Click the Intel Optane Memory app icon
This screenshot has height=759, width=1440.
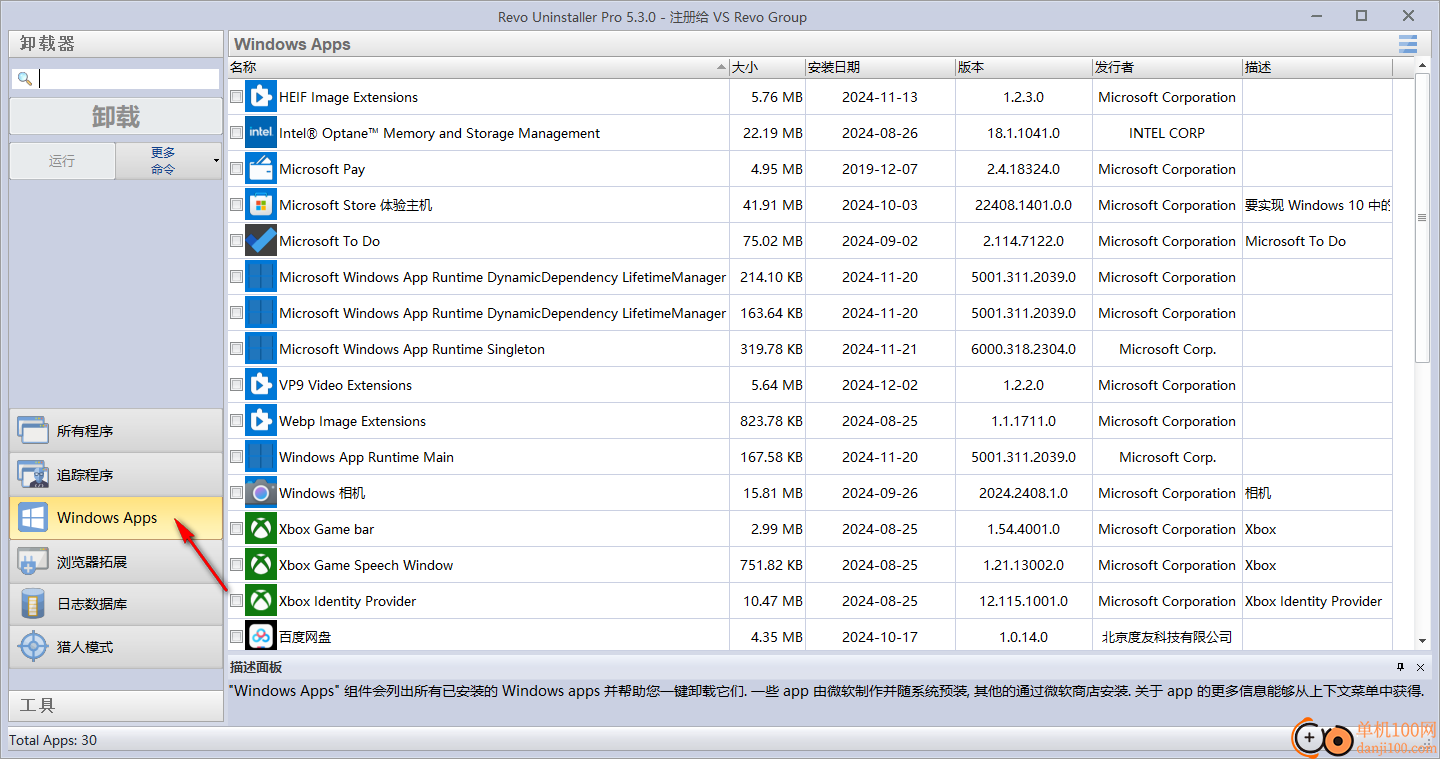coord(260,133)
